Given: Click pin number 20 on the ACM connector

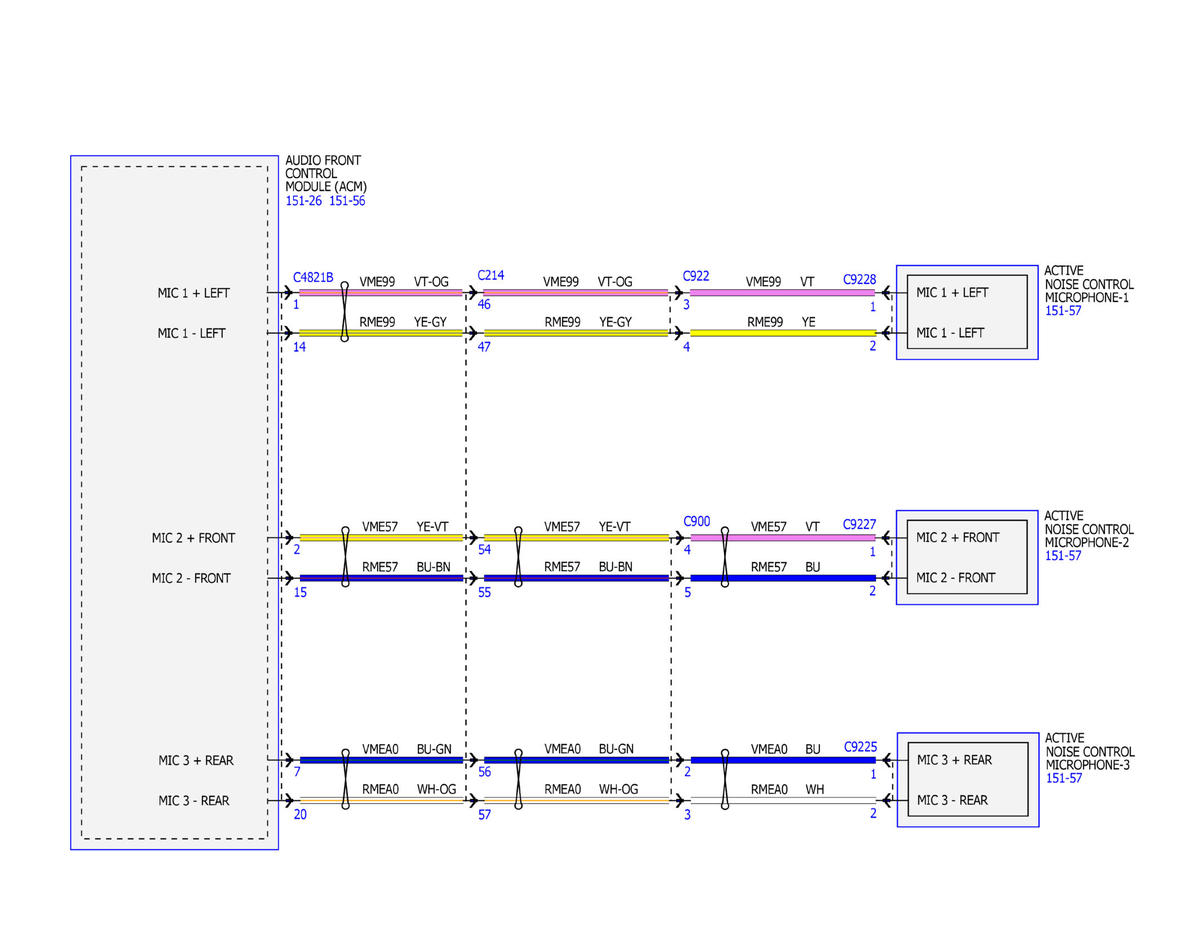Looking at the screenshot, I should point(300,815).
